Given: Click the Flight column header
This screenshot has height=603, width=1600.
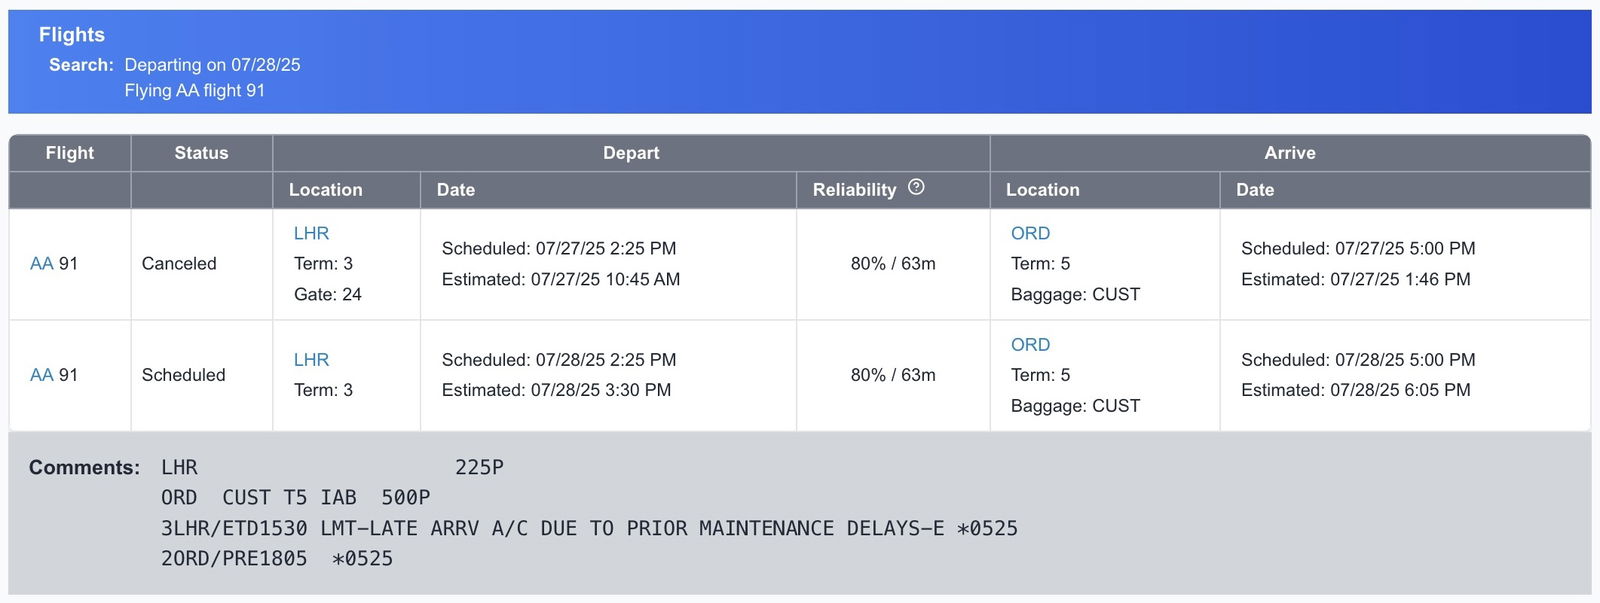Looking at the screenshot, I should [70, 153].
